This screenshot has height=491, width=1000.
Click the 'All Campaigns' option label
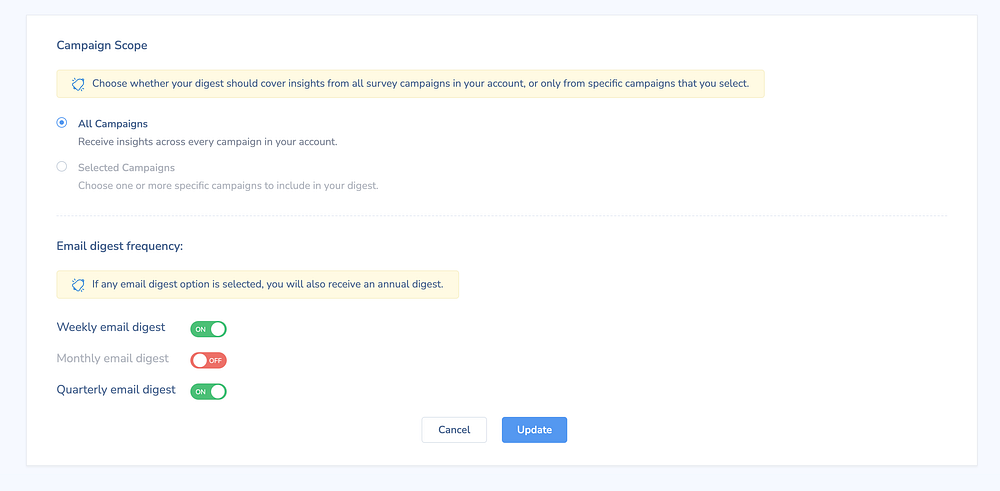[113, 124]
